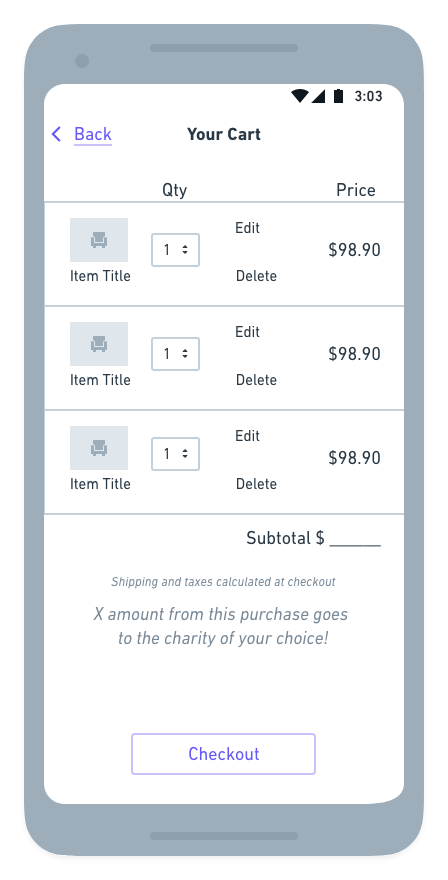Tap the cellular signal icon
The height and width of the screenshot is (880, 448).
tap(318, 97)
